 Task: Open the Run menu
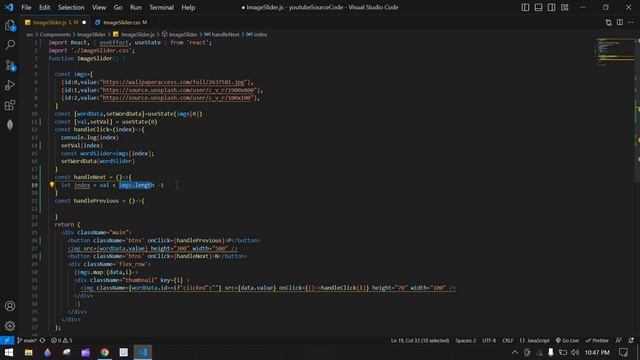coord(136,7)
